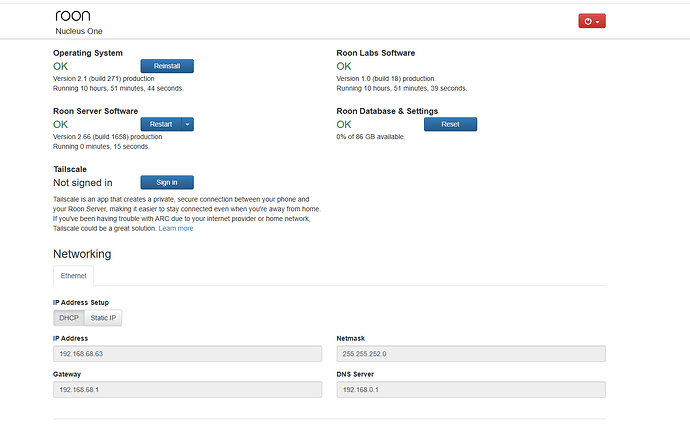
Task: Click 'Running 0 minutes, 15 seconds' text
Action: [x=101, y=147]
